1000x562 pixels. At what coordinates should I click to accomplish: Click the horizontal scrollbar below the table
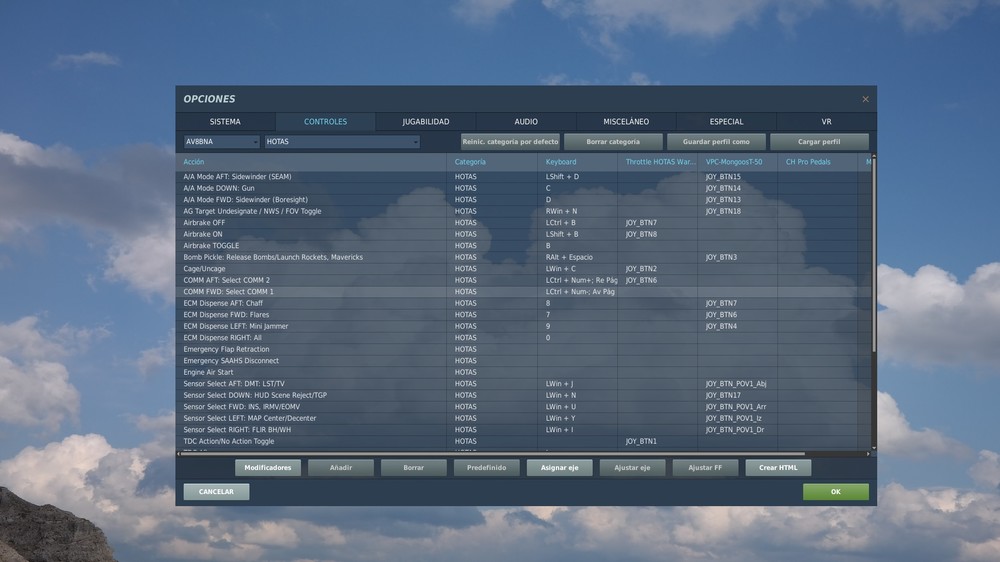pos(493,454)
